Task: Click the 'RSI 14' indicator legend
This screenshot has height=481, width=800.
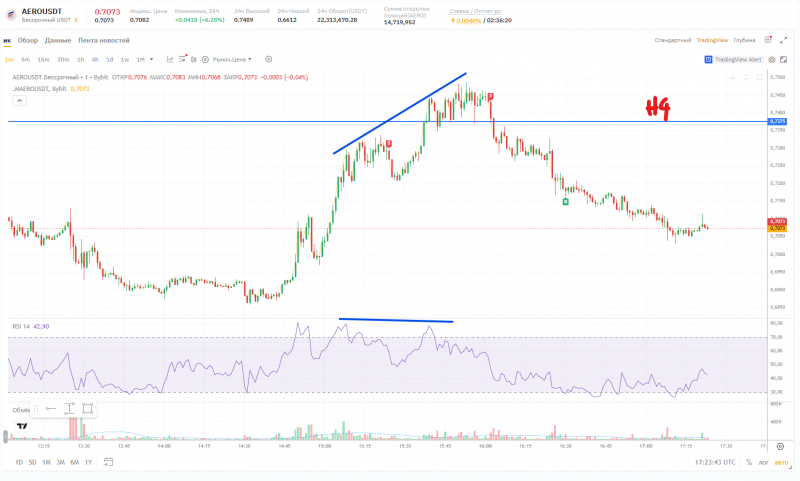Action: point(21,326)
